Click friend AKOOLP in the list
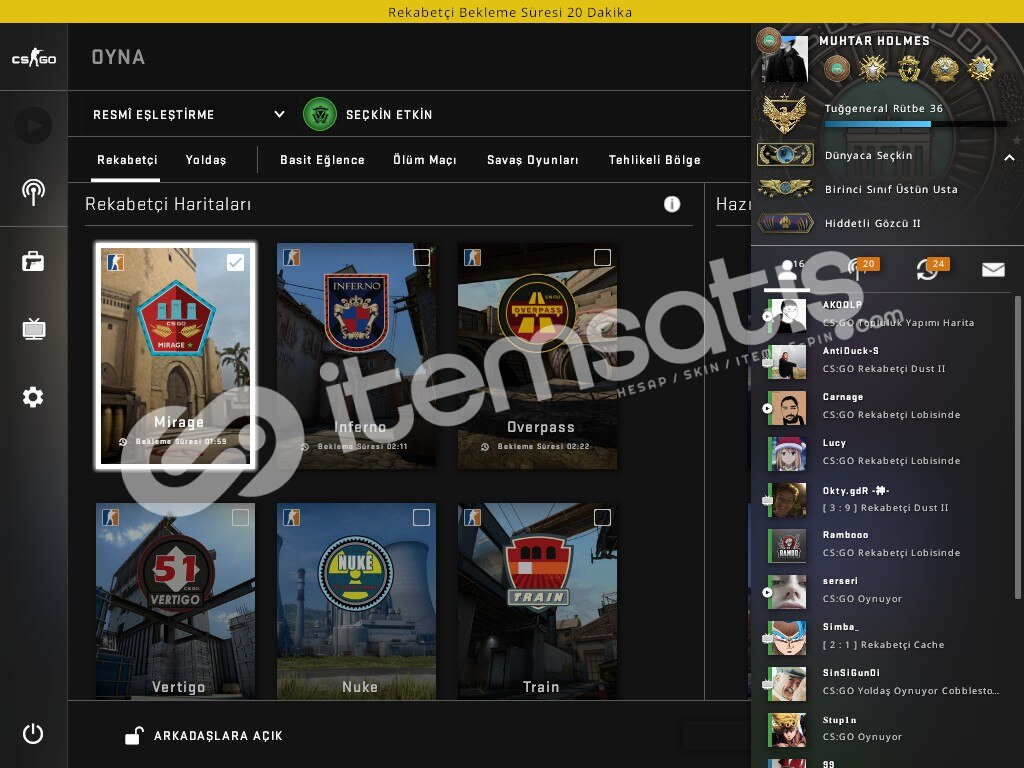1024x768 pixels. point(888,314)
